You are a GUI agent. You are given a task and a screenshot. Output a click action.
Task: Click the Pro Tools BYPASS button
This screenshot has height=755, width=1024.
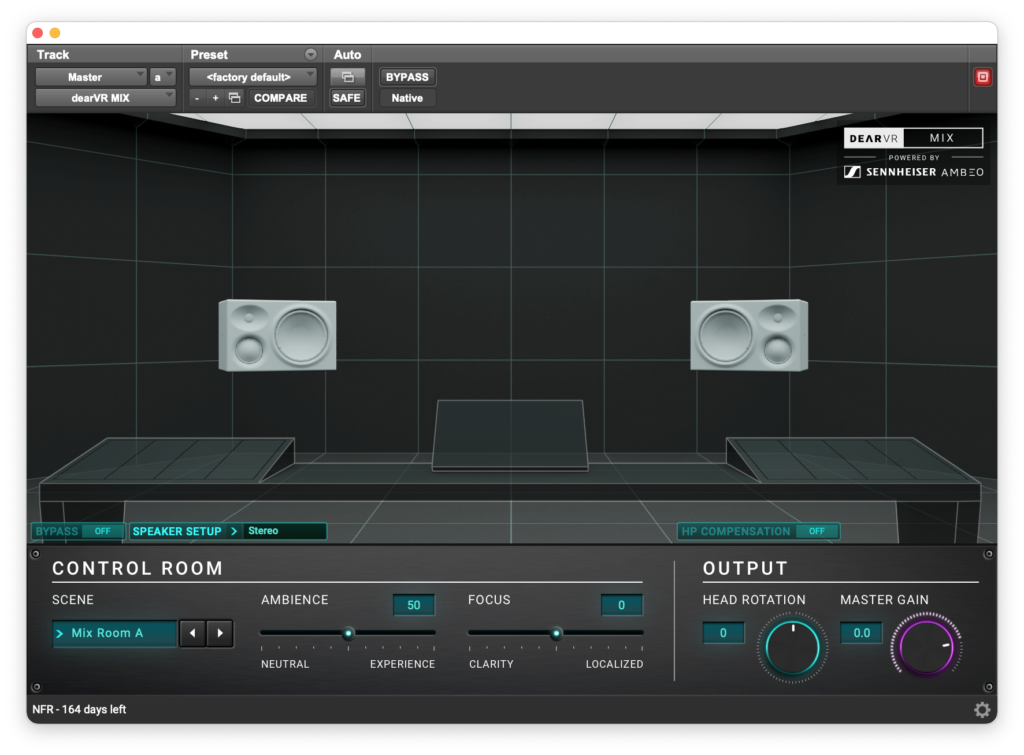[x=407, y=77]
